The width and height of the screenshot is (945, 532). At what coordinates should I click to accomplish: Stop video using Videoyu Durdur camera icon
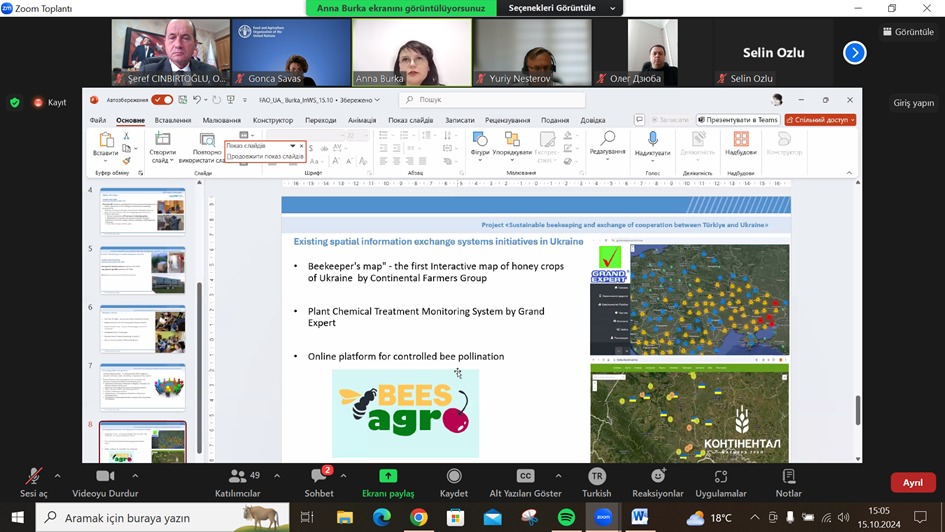(105, 476)
